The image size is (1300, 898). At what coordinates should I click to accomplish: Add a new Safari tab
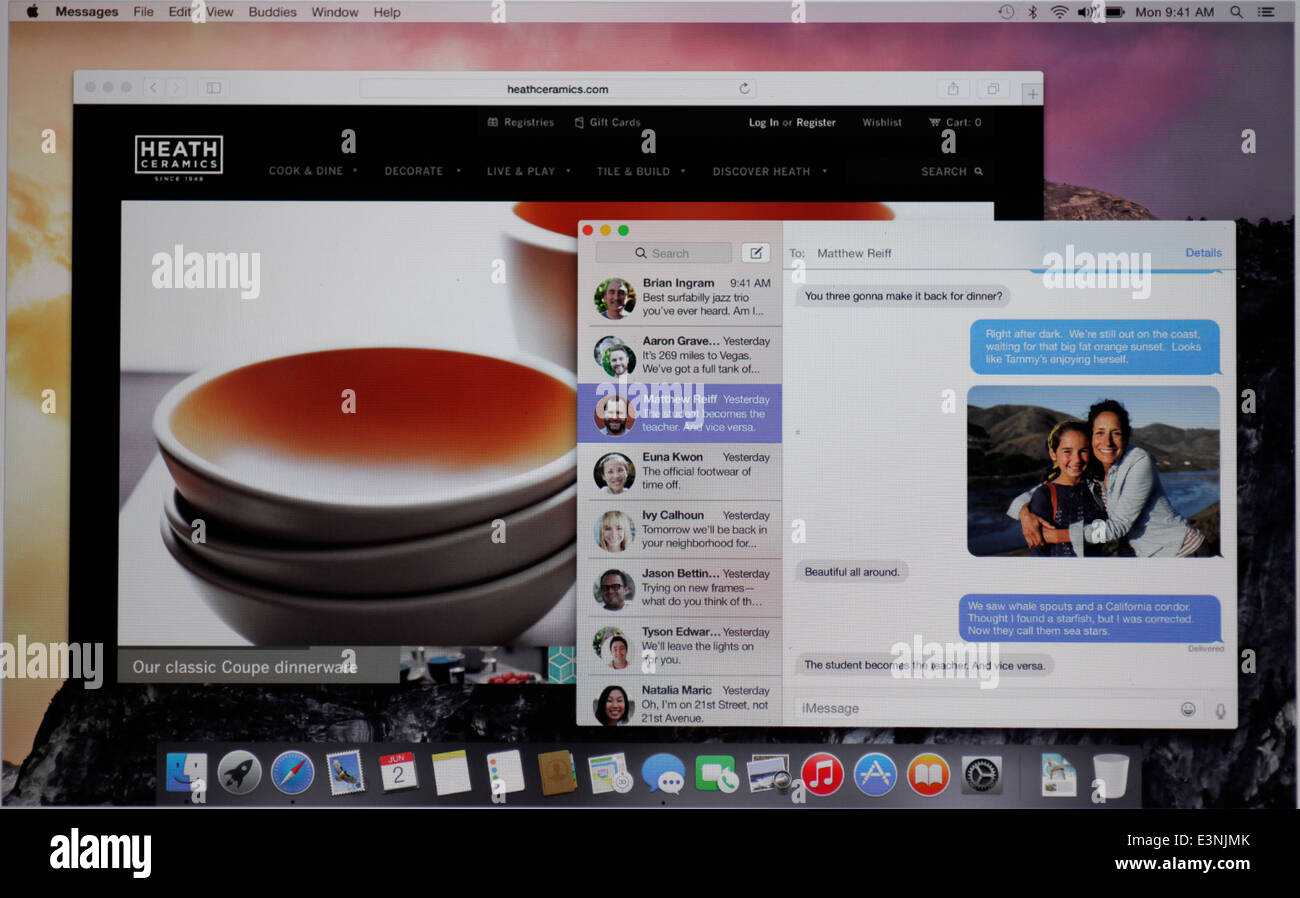click(1031, 94)
